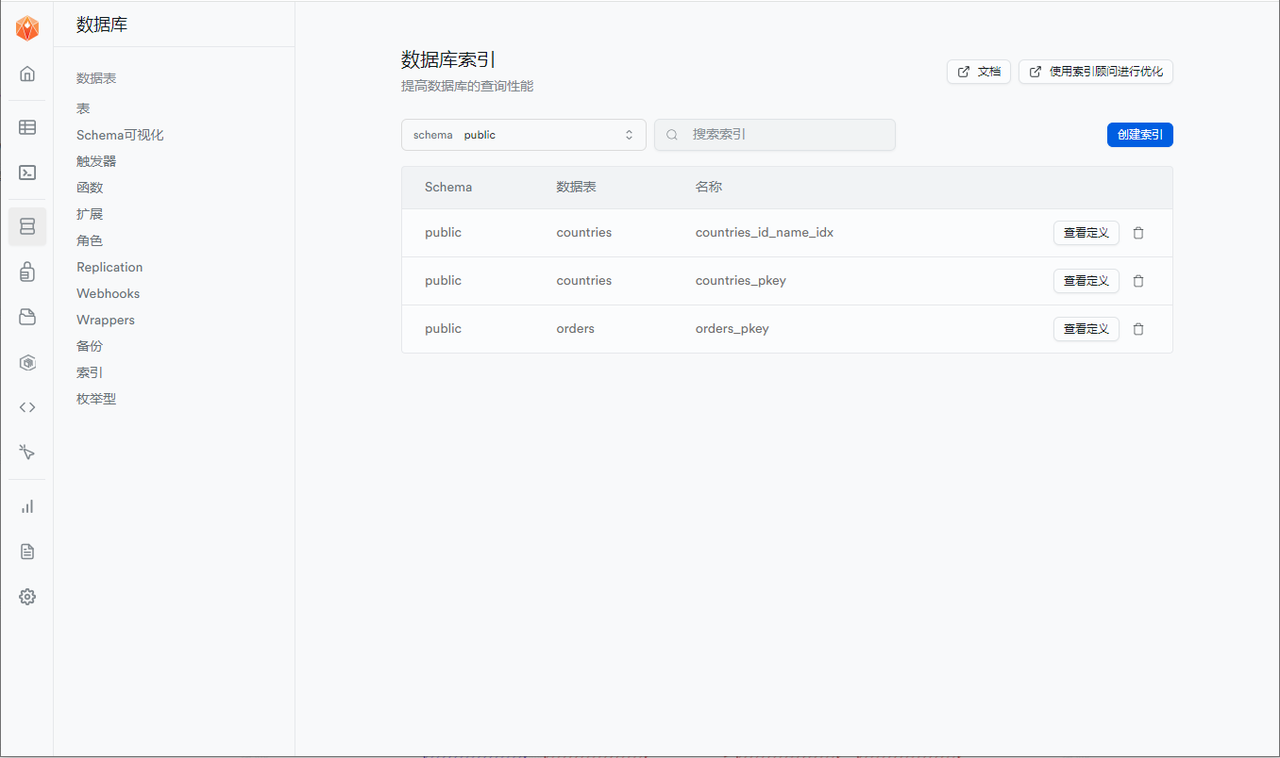The height and width of the screenshot is (758, 1280).
Task: Select 触发器 in the database sidebar
Action: point(95,160)
